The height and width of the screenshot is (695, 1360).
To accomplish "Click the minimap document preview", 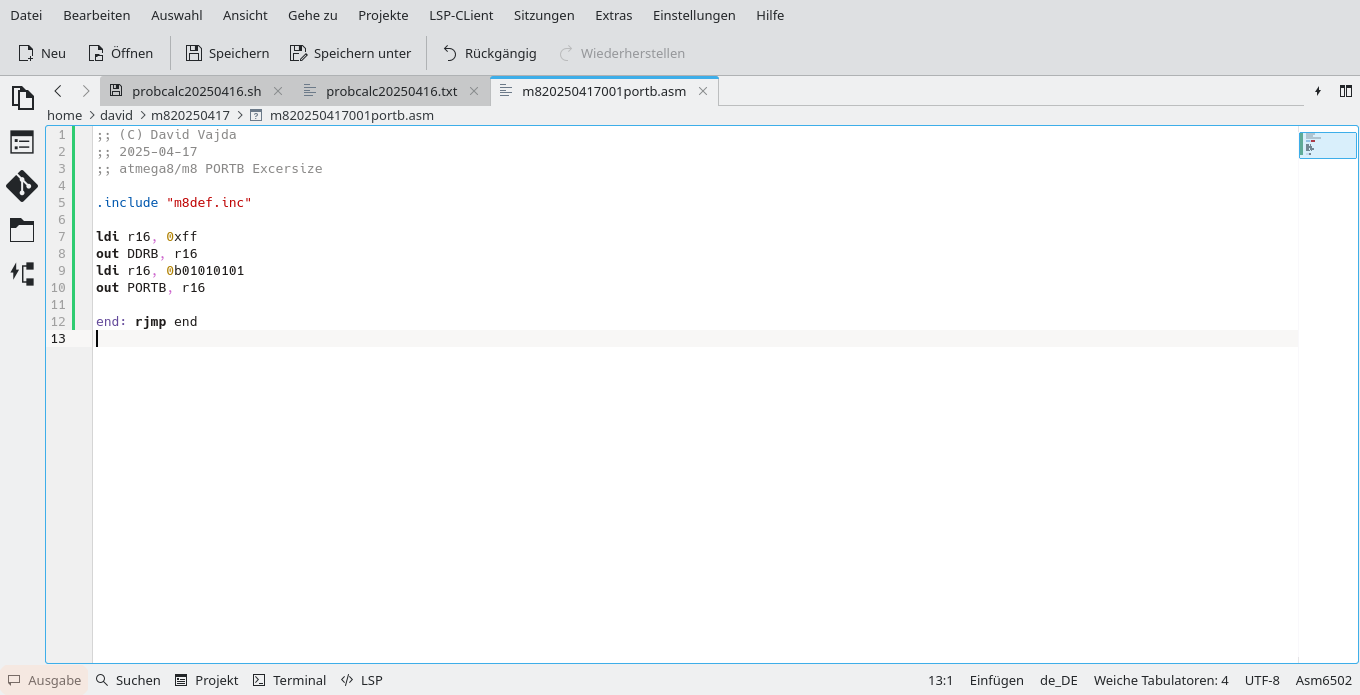I will [1328, 145].
